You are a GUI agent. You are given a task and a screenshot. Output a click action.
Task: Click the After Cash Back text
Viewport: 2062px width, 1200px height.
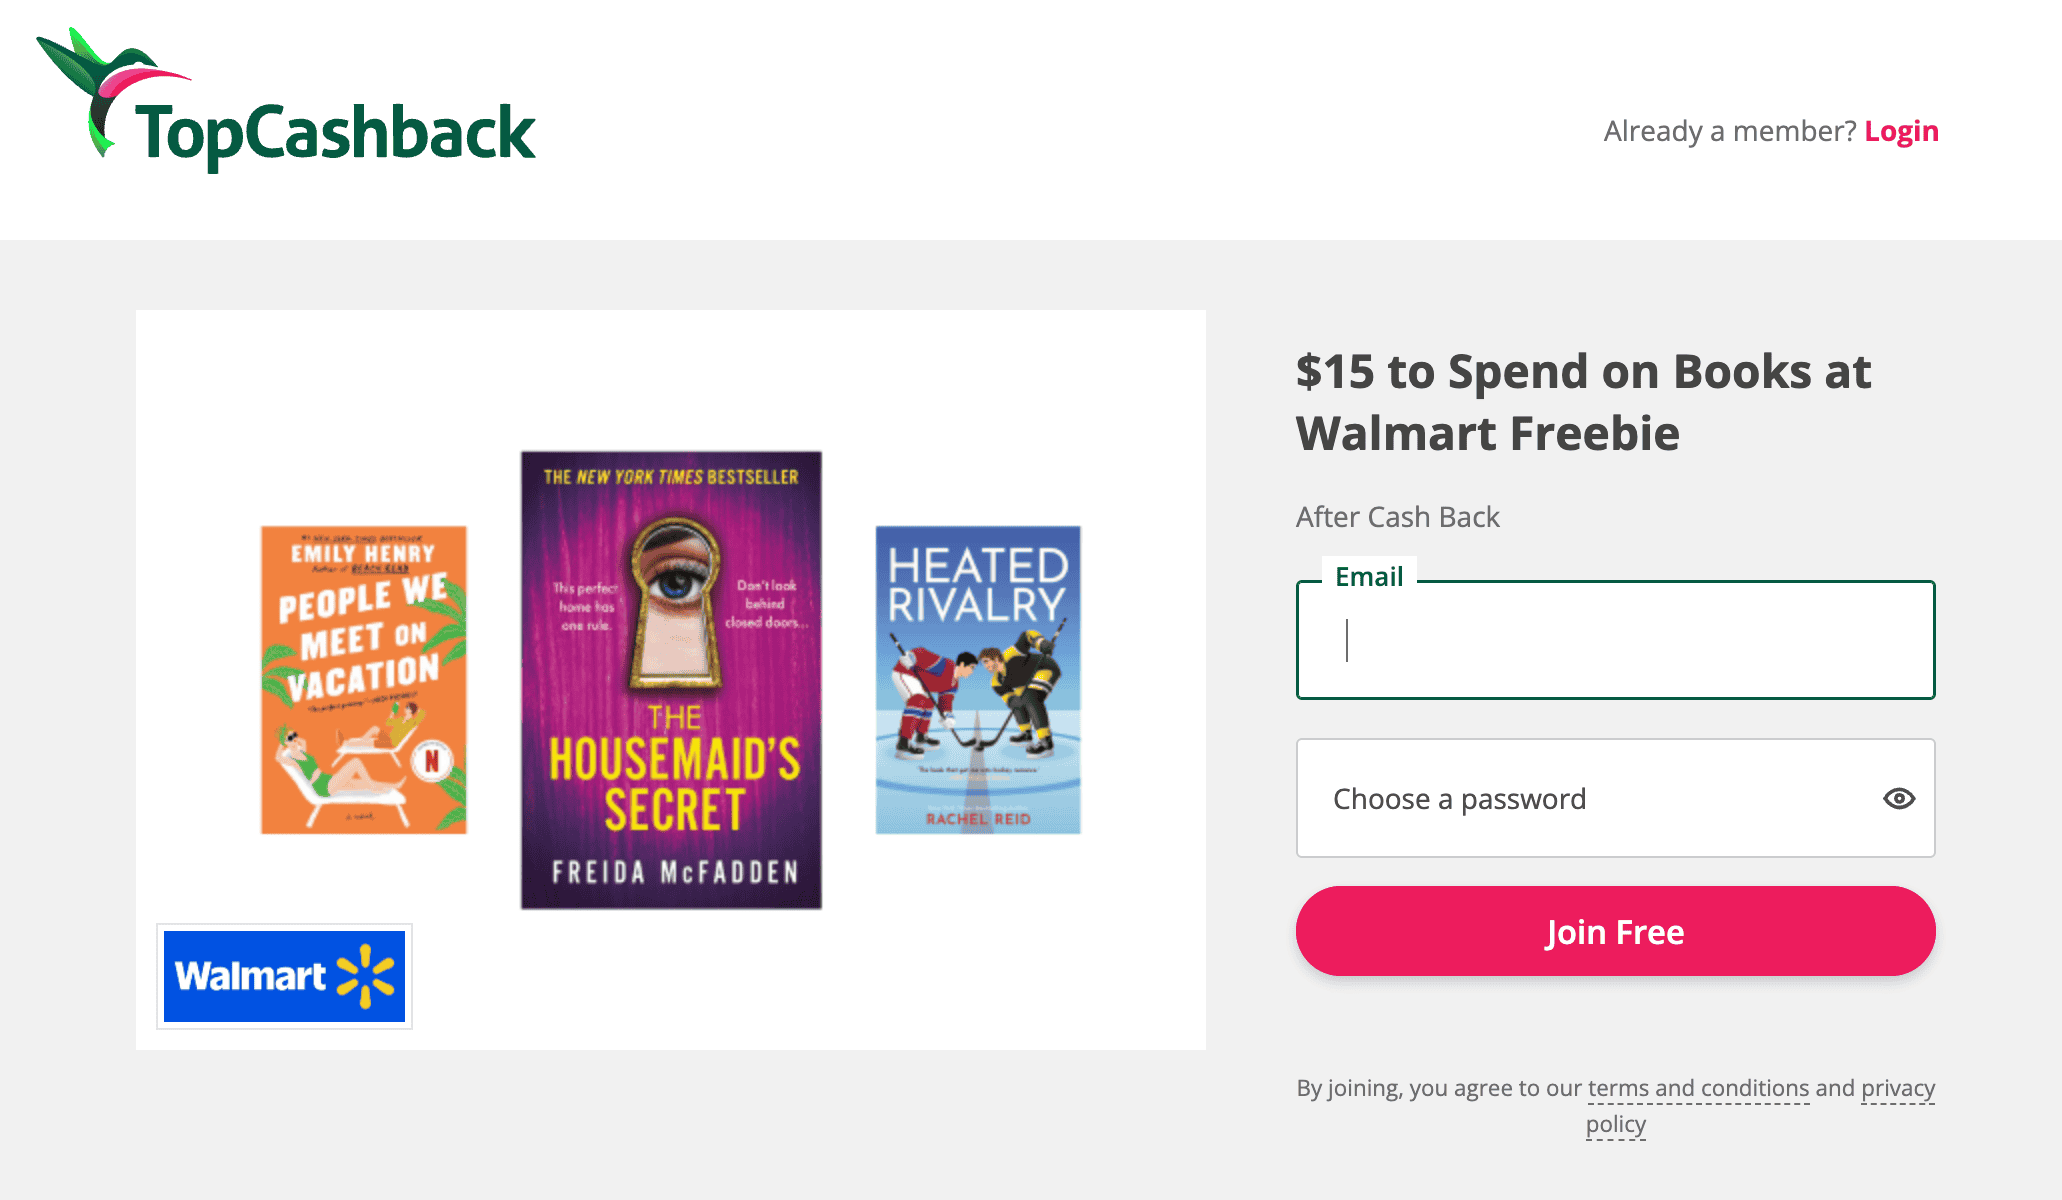(1397, 517)
